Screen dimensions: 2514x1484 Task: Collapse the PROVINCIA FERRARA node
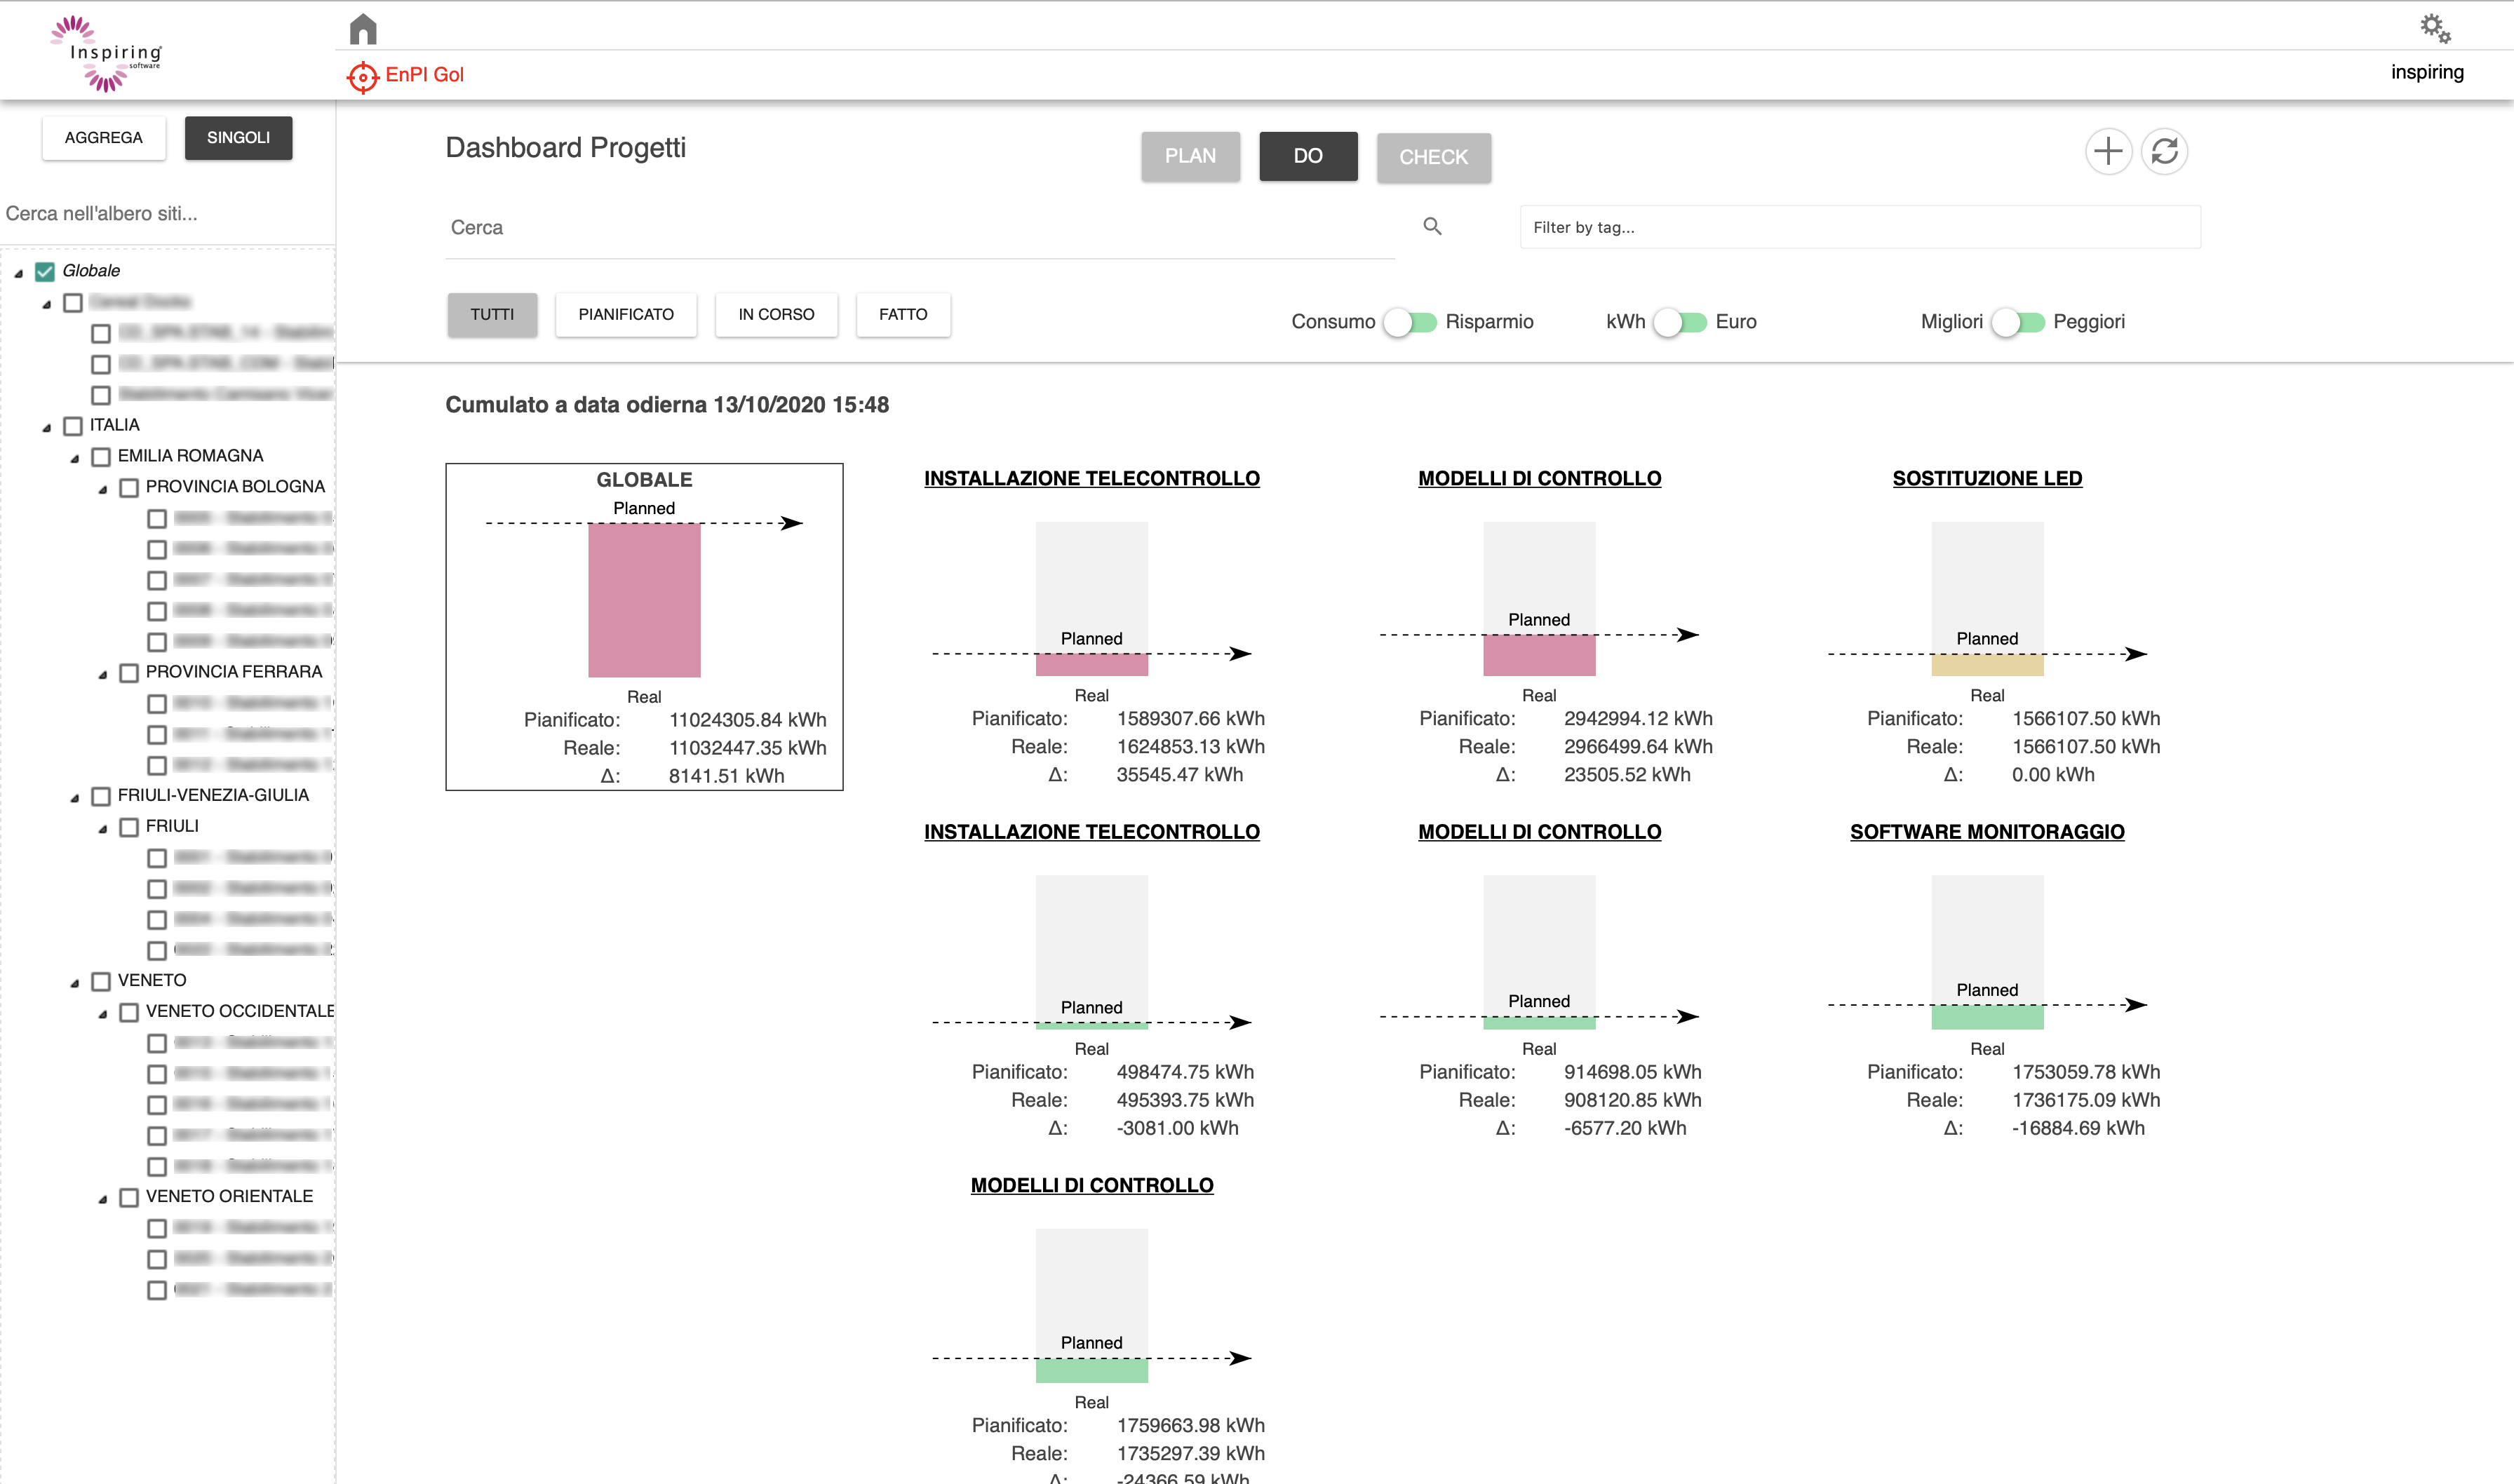coord(102,675)
